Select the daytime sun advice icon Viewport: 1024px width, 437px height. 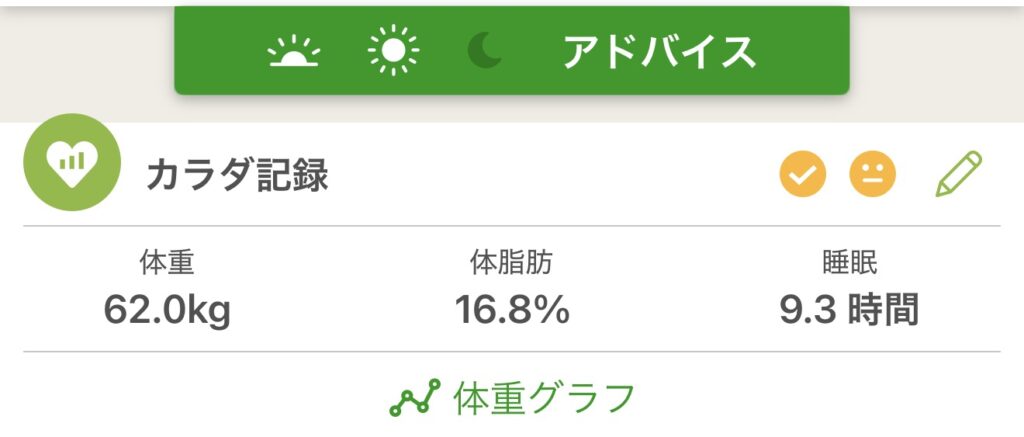coord(393,50)
